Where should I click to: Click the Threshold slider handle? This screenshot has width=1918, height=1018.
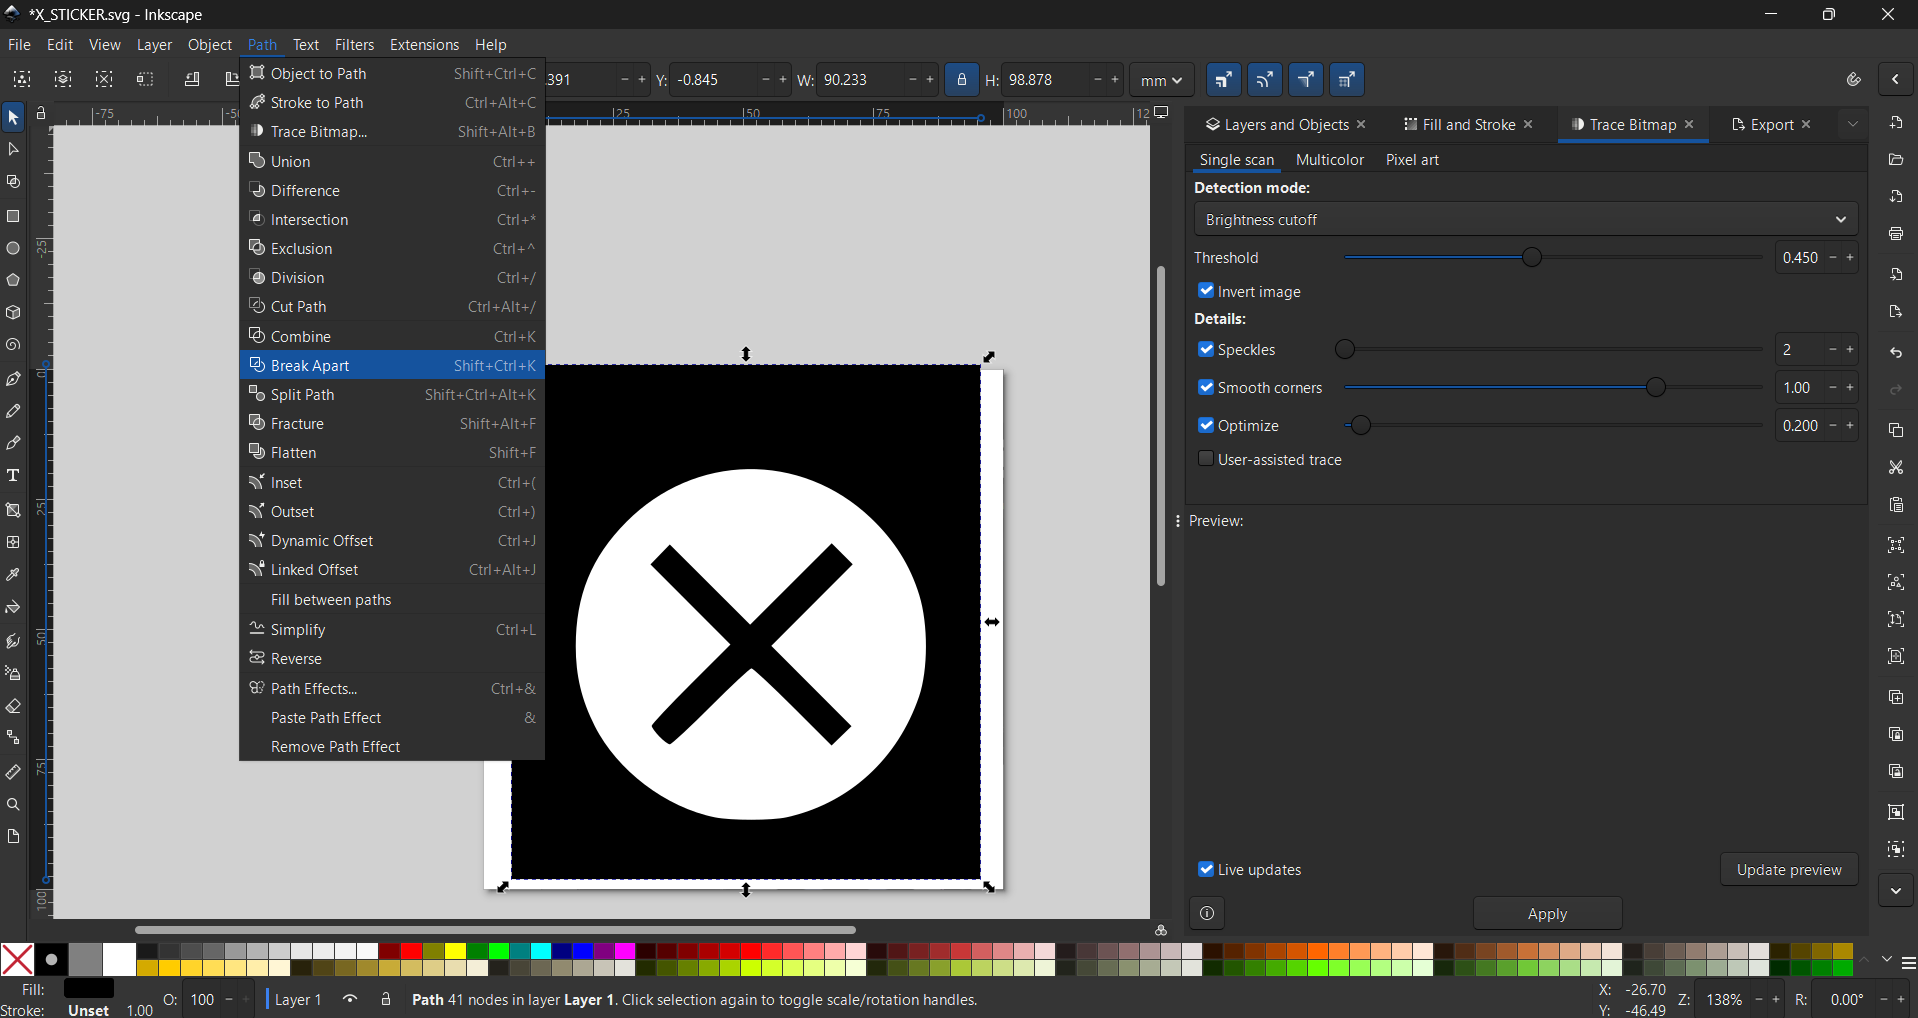click(1532, 257)
